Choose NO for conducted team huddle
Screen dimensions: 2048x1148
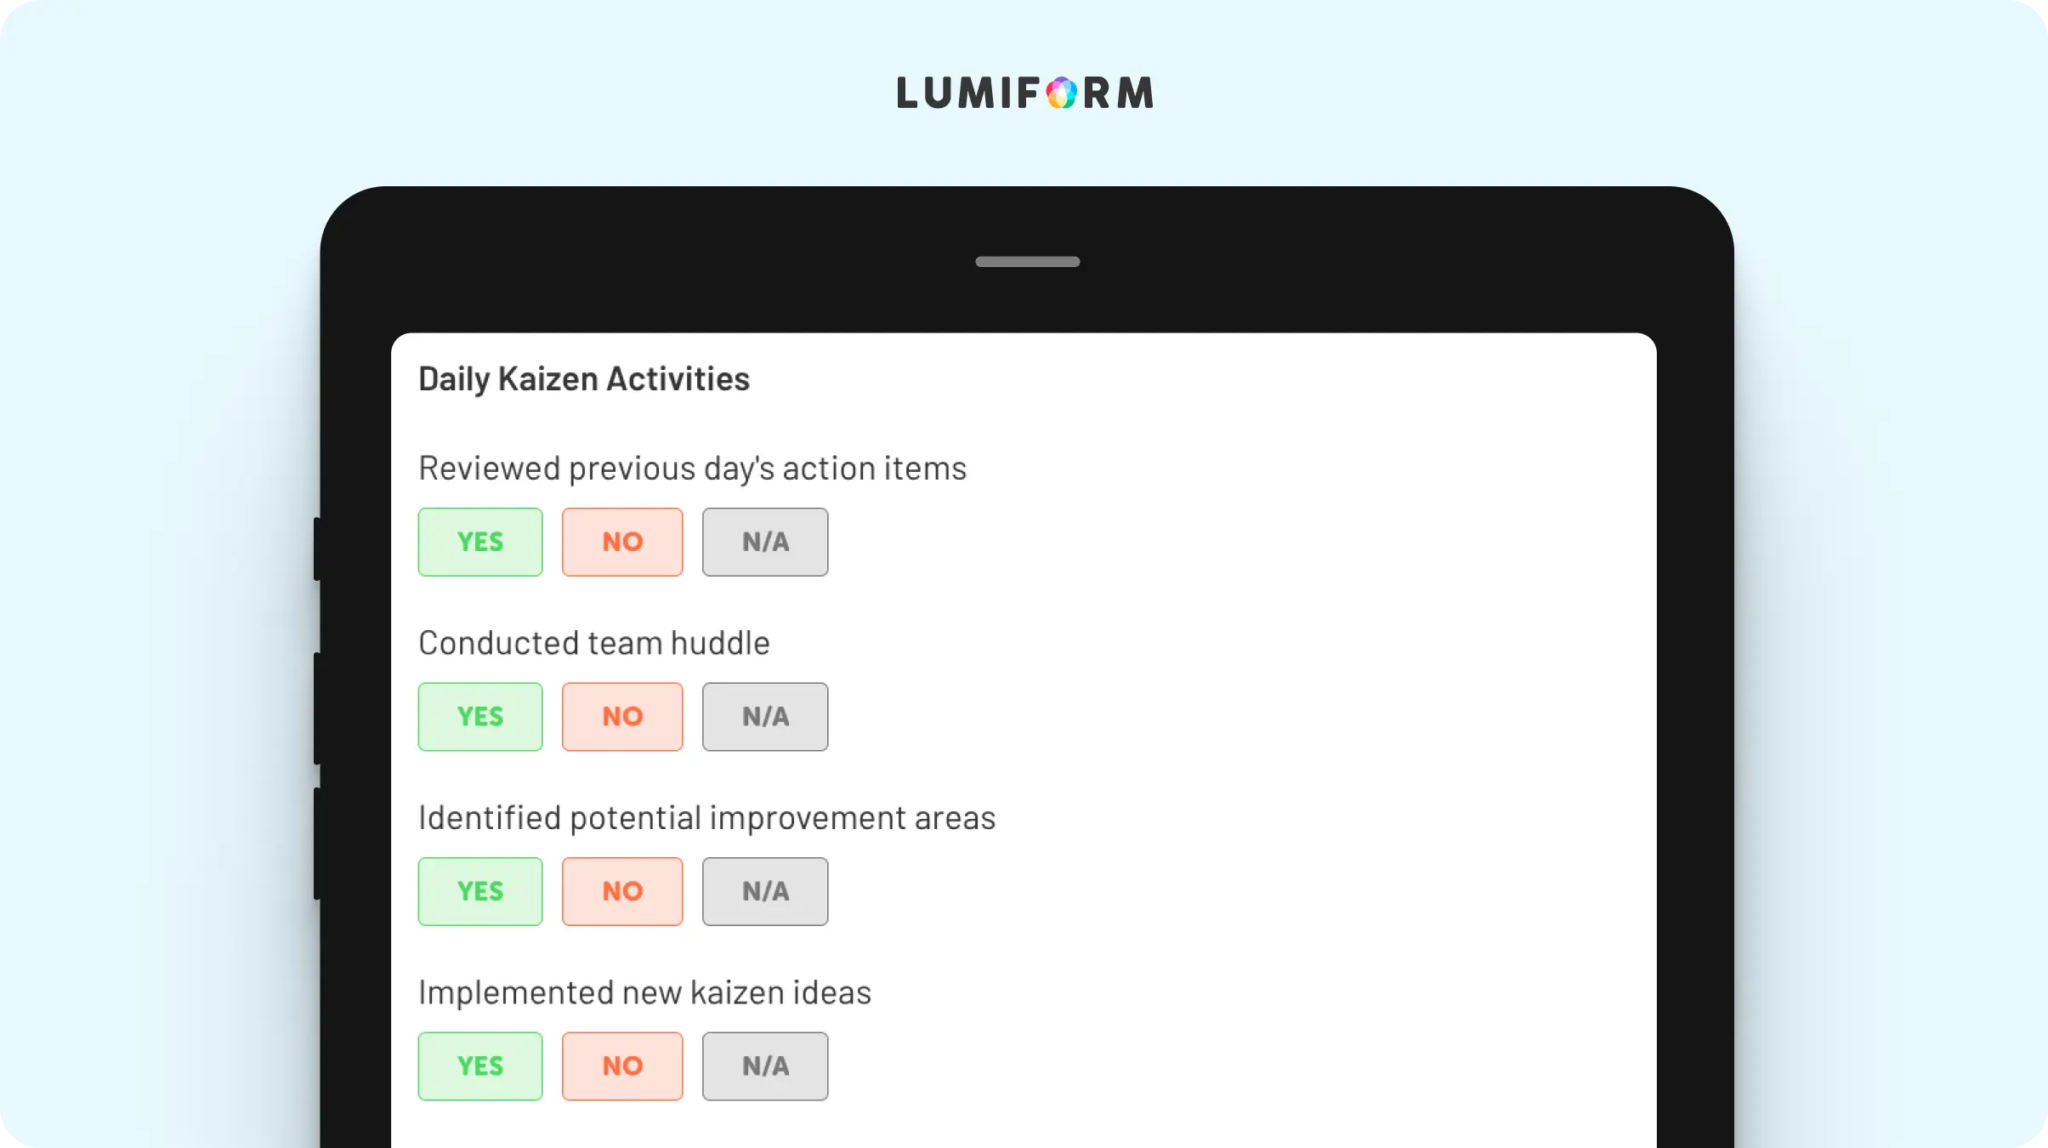coord(622,717)
